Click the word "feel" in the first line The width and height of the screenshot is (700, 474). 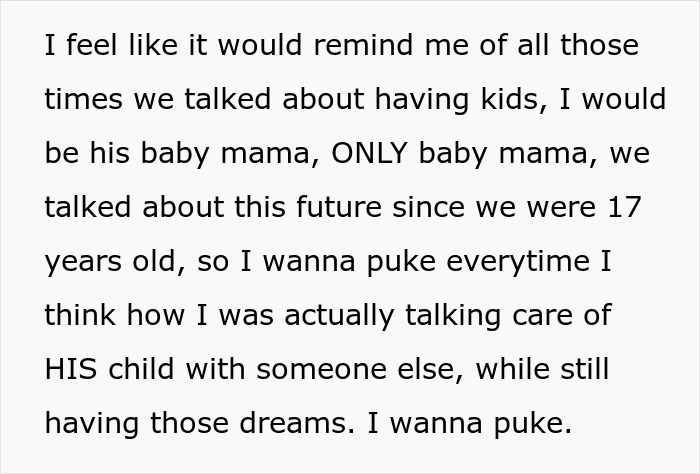[x=93, y=45]
